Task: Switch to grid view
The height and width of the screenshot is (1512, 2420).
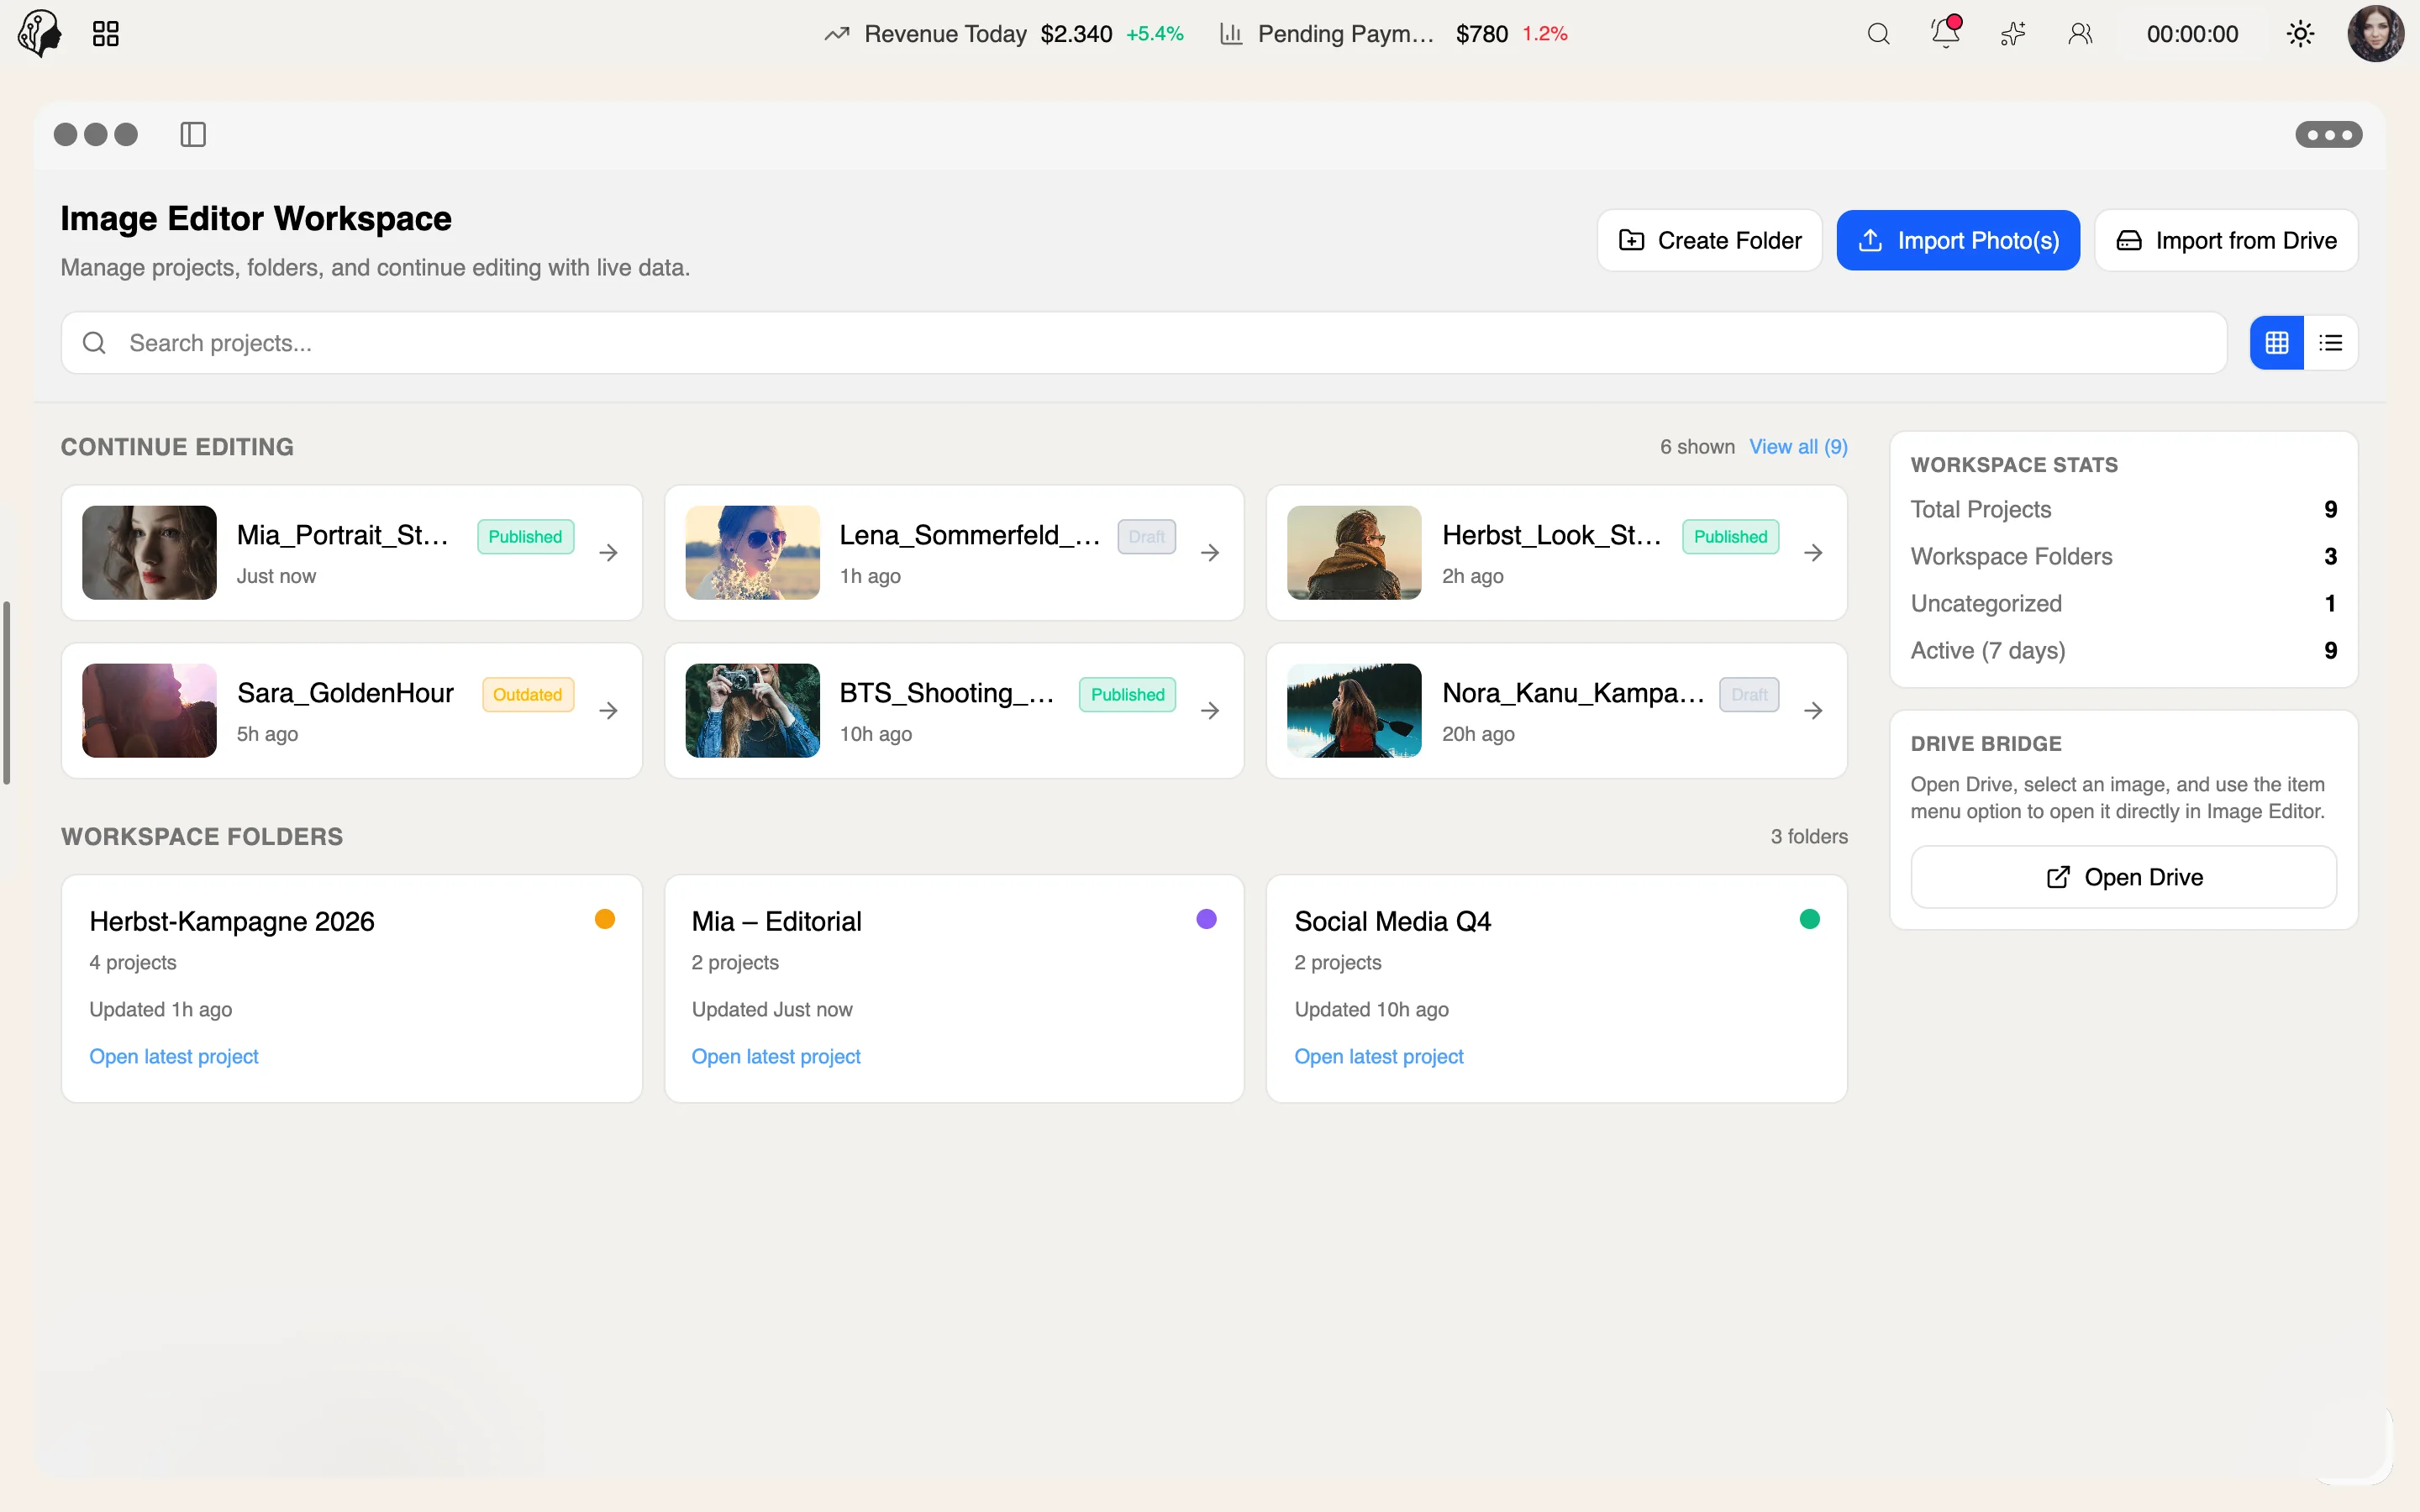Action: click(x=2277, y=343)
